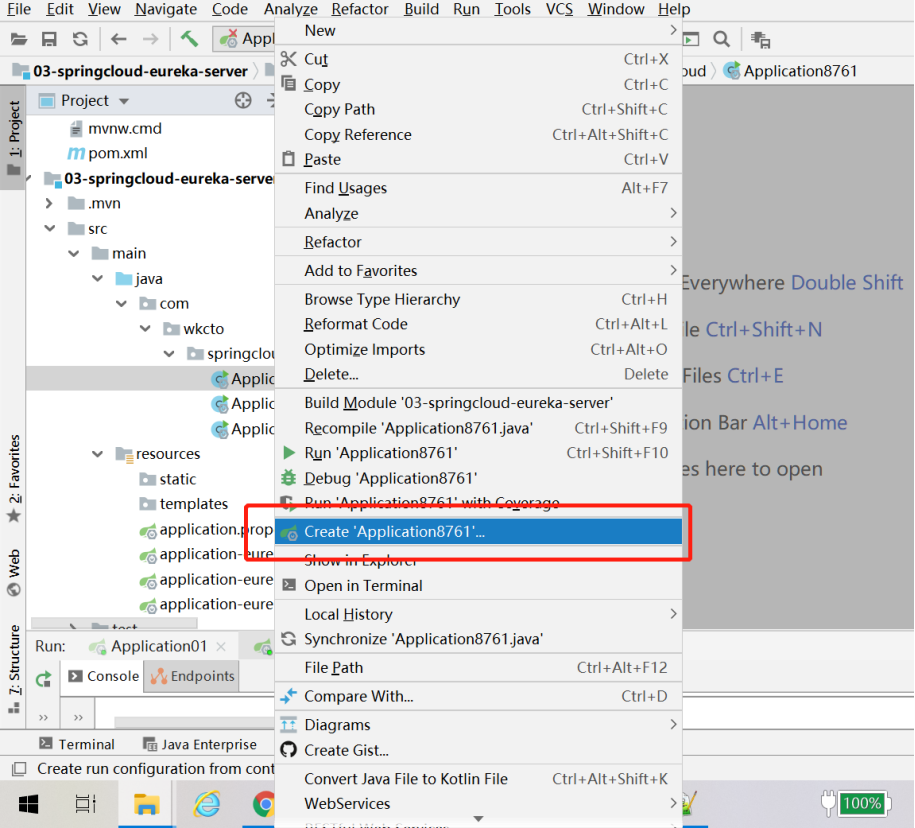
Task: Select Open in Terminal menu item
Action: (x=478, y=586)
